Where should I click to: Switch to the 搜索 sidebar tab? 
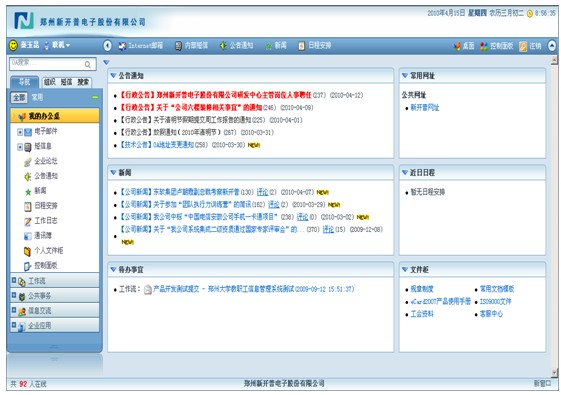83,82
